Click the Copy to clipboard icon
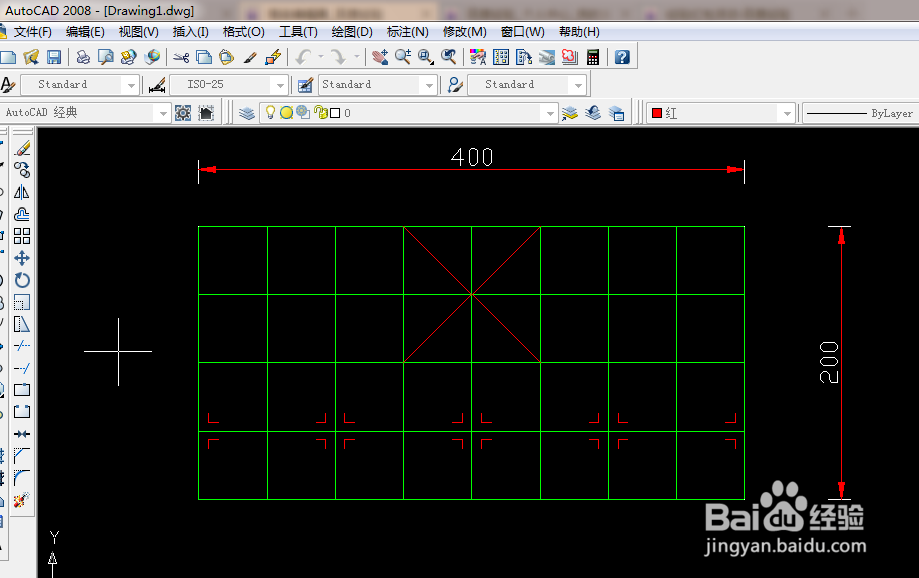The width and height of the screenshot is (919, 578). [203, 57]
